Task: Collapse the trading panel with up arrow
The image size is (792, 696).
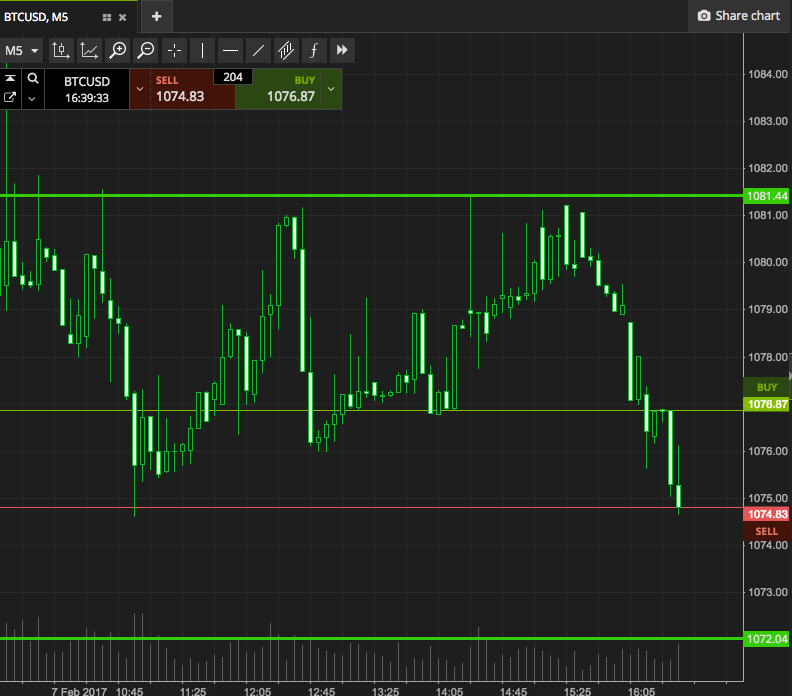Action: coord(10,78)
